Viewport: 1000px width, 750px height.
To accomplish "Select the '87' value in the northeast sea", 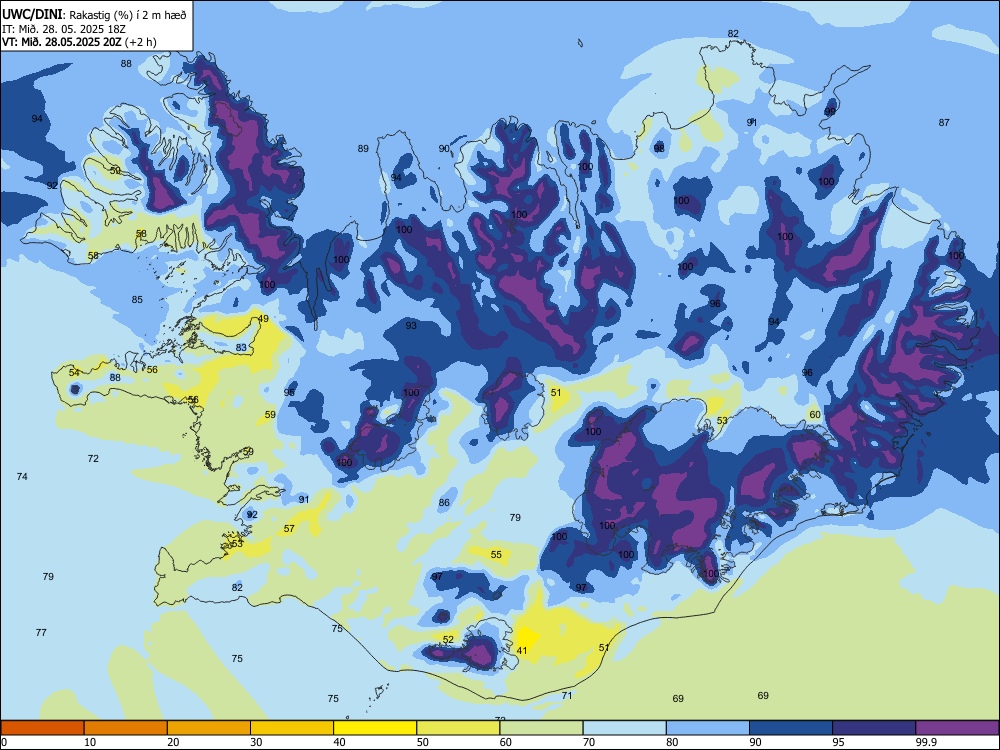I will tap(944, 122).
